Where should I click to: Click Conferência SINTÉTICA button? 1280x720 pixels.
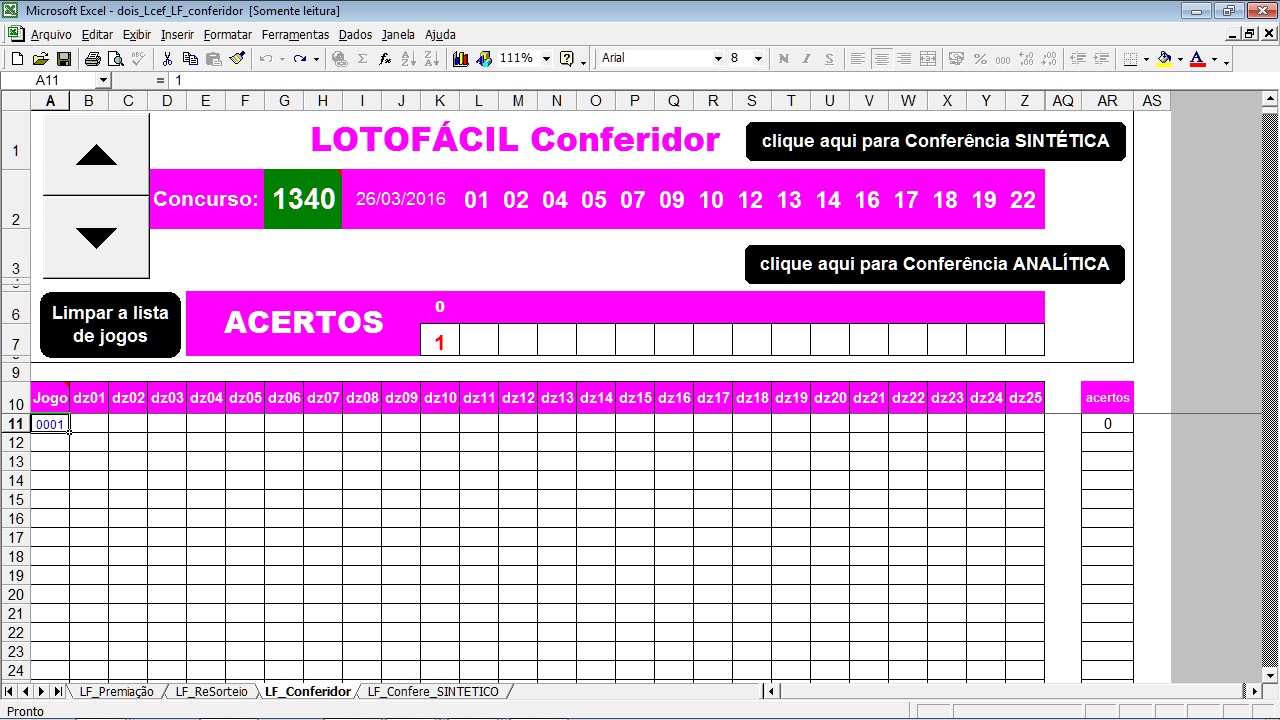click(x=936, y=141)
